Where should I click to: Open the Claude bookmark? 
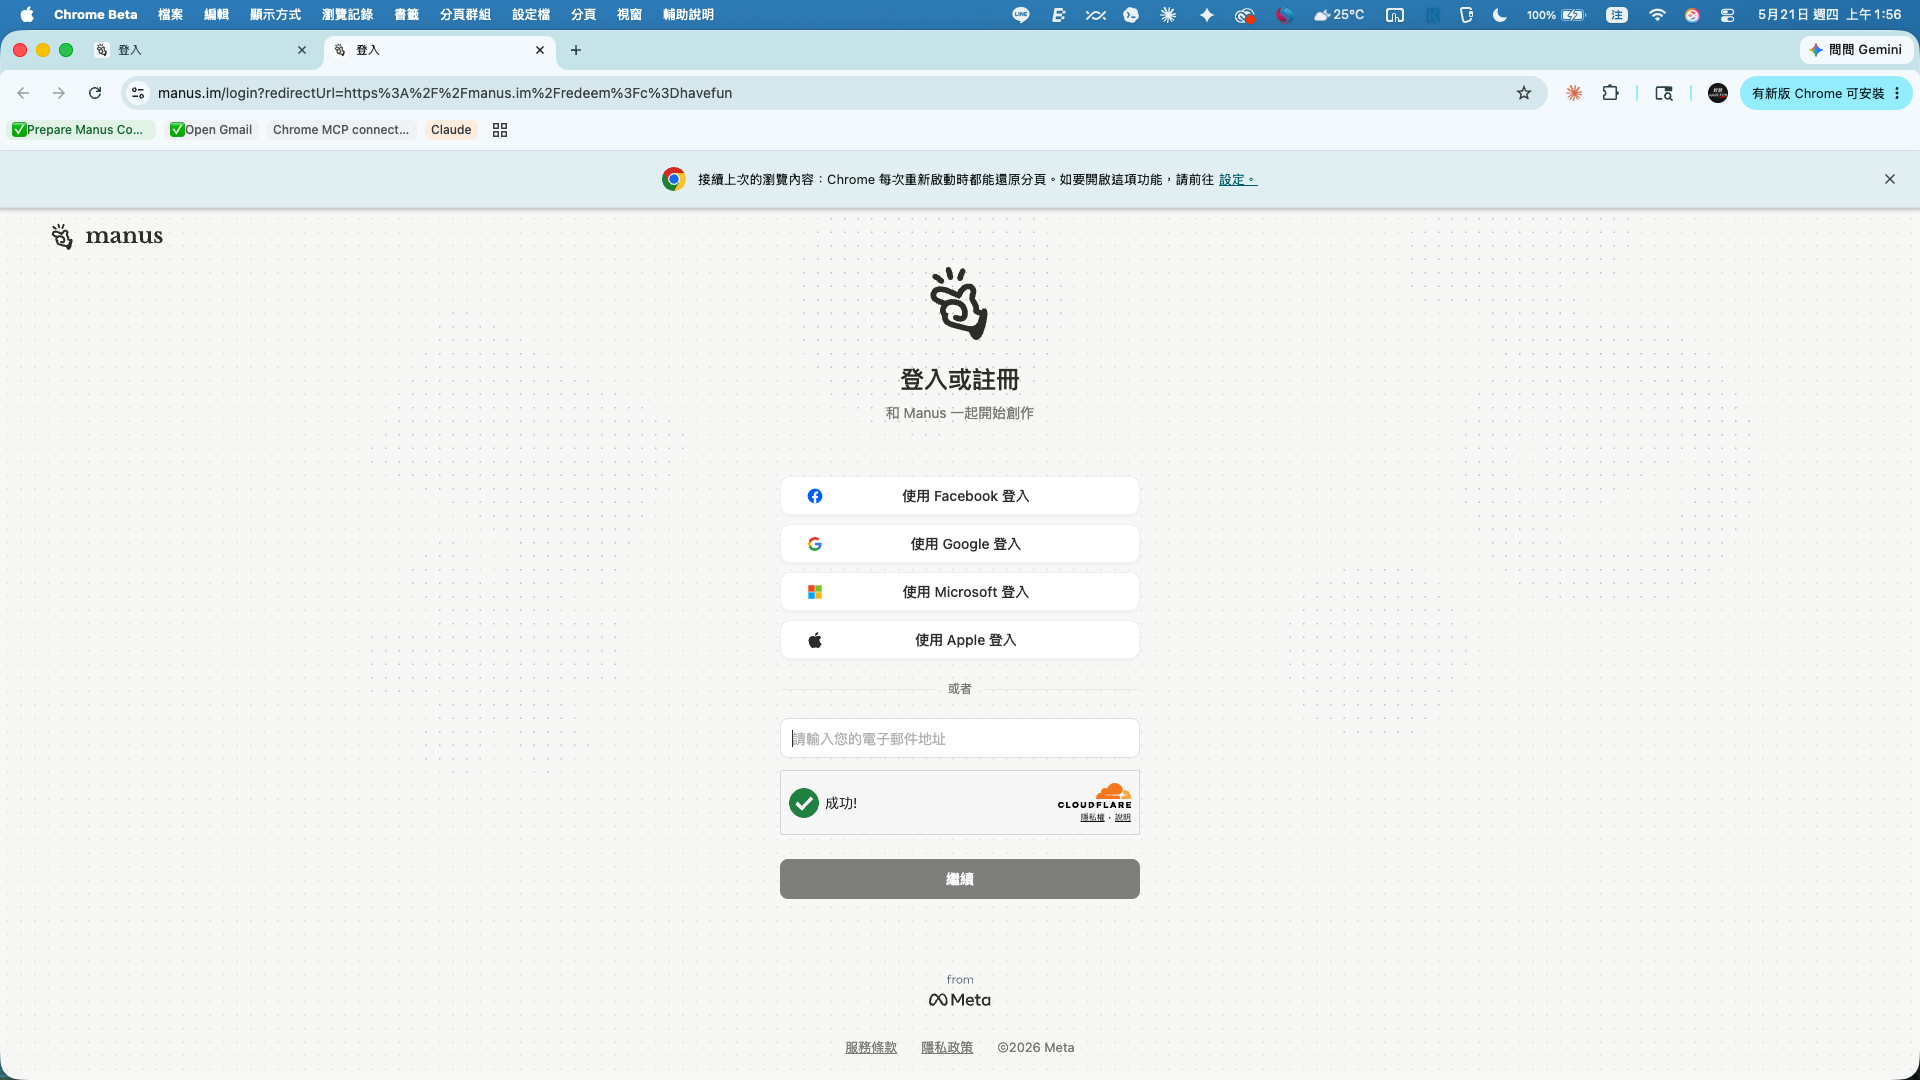451,130
